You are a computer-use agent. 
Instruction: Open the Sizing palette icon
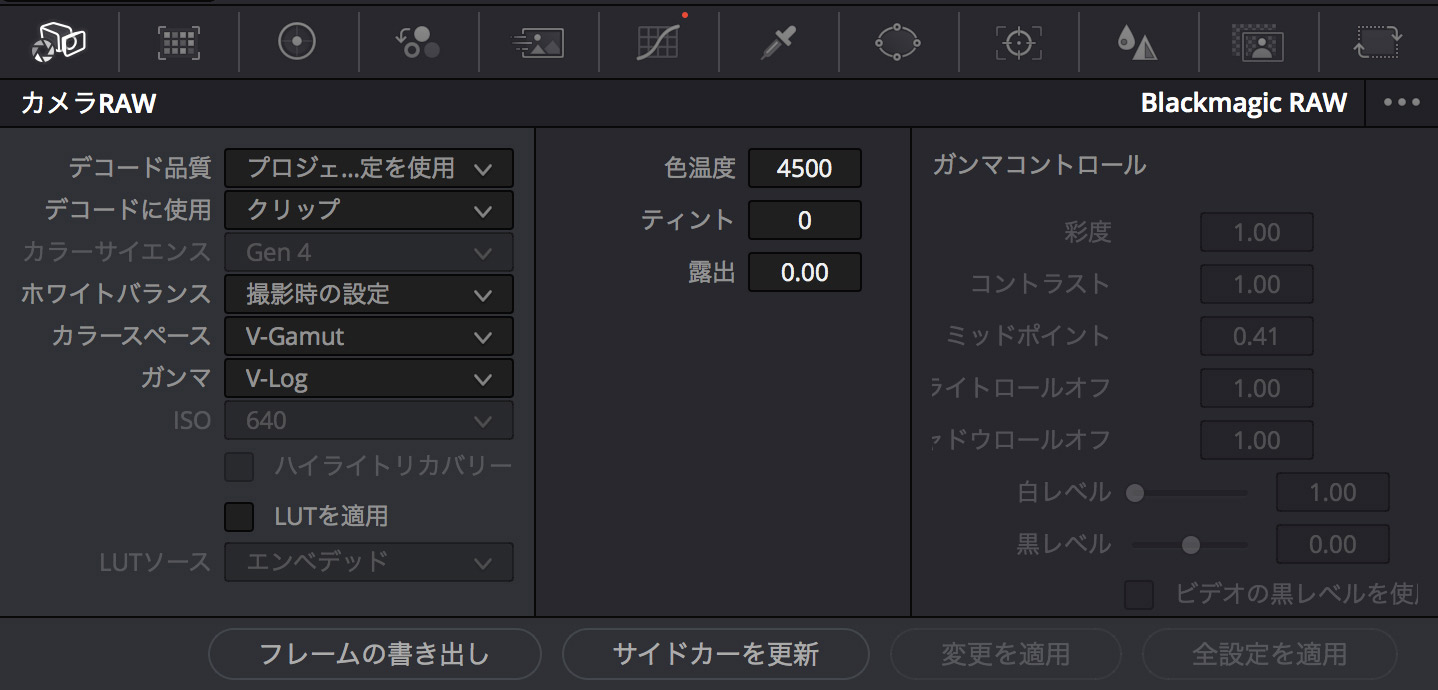(x=1375, y=42)
